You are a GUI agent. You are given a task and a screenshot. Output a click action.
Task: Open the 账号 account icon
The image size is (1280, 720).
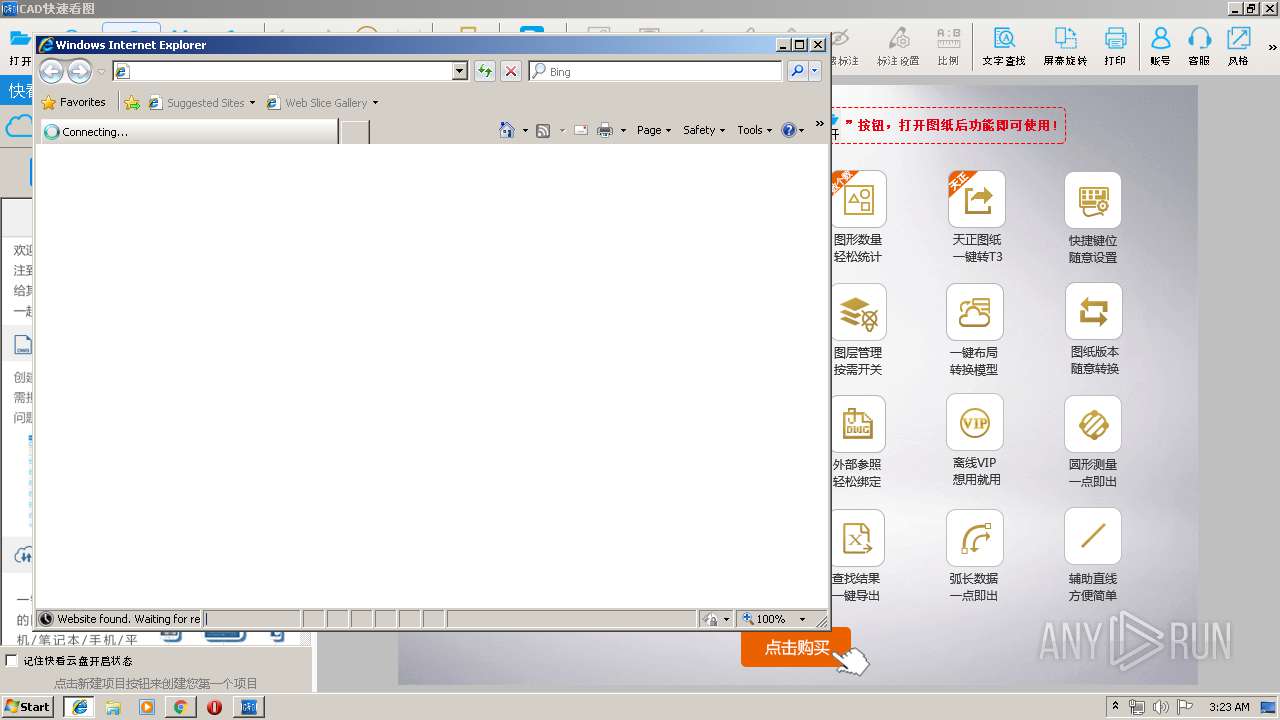click(1160, 46)
